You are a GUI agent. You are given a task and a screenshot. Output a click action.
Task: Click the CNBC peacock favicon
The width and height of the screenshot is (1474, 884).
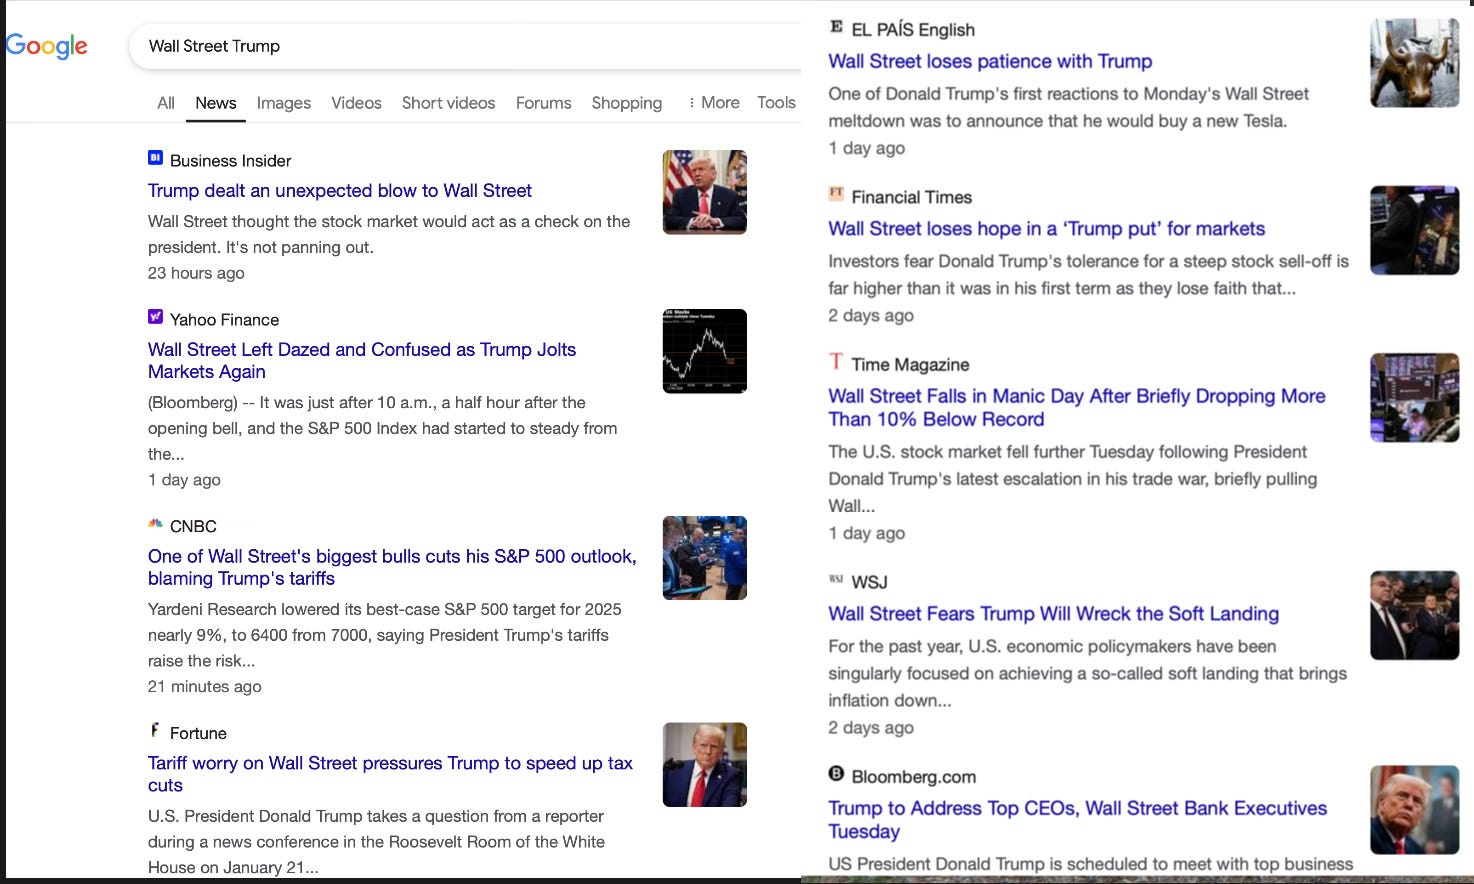[x=155, y=523]
